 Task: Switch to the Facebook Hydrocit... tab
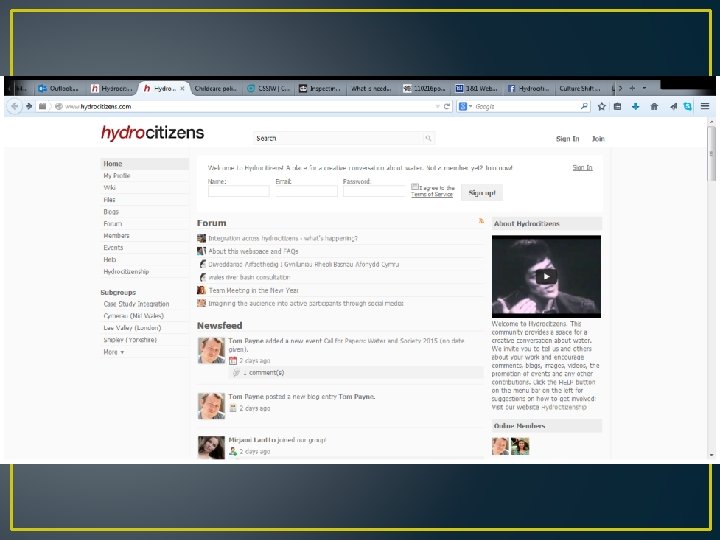(x=529, y=88)
